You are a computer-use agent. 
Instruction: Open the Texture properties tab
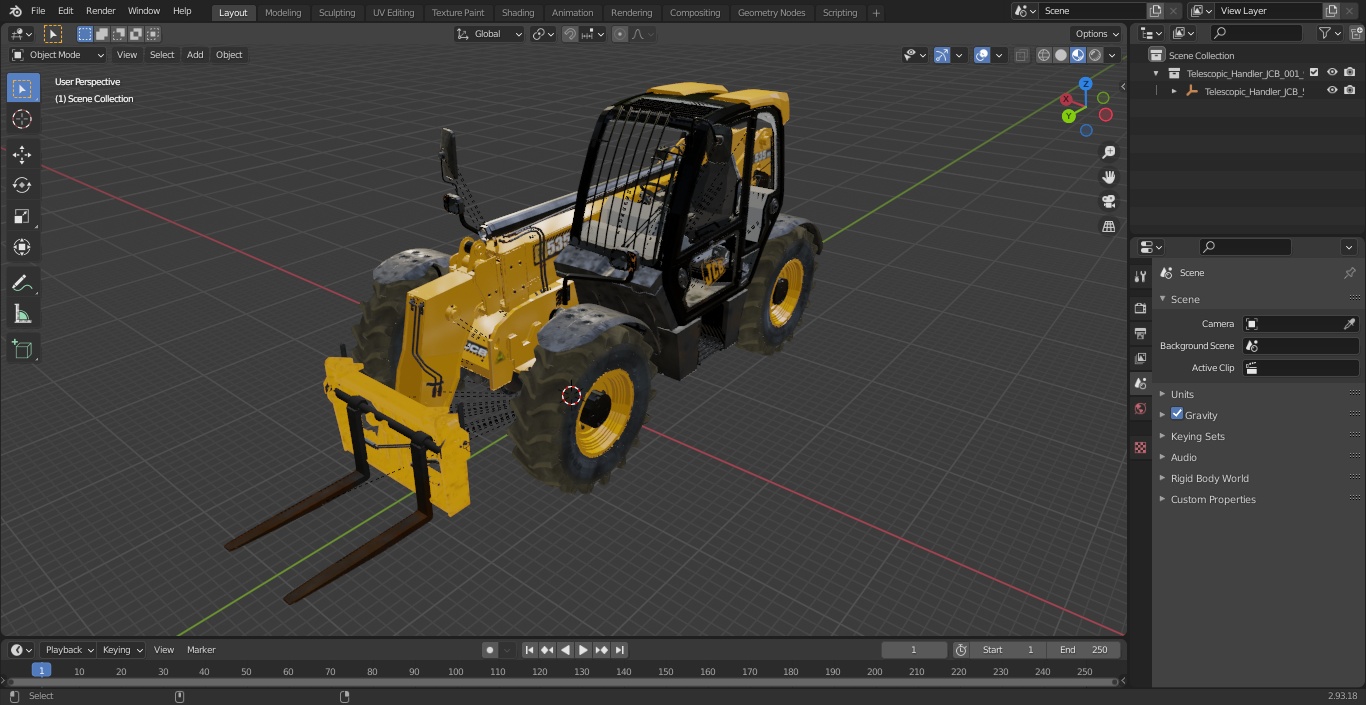tap(1140, 447)
